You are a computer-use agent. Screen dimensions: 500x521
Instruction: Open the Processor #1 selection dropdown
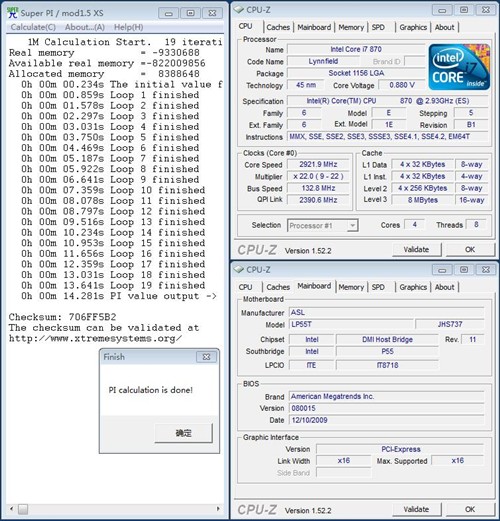(352, 226)
